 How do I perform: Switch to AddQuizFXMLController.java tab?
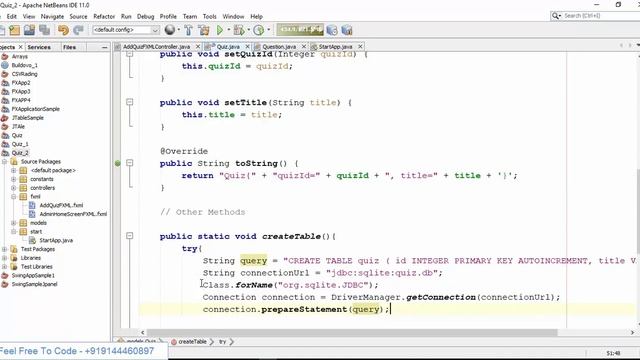pos(156,47)
